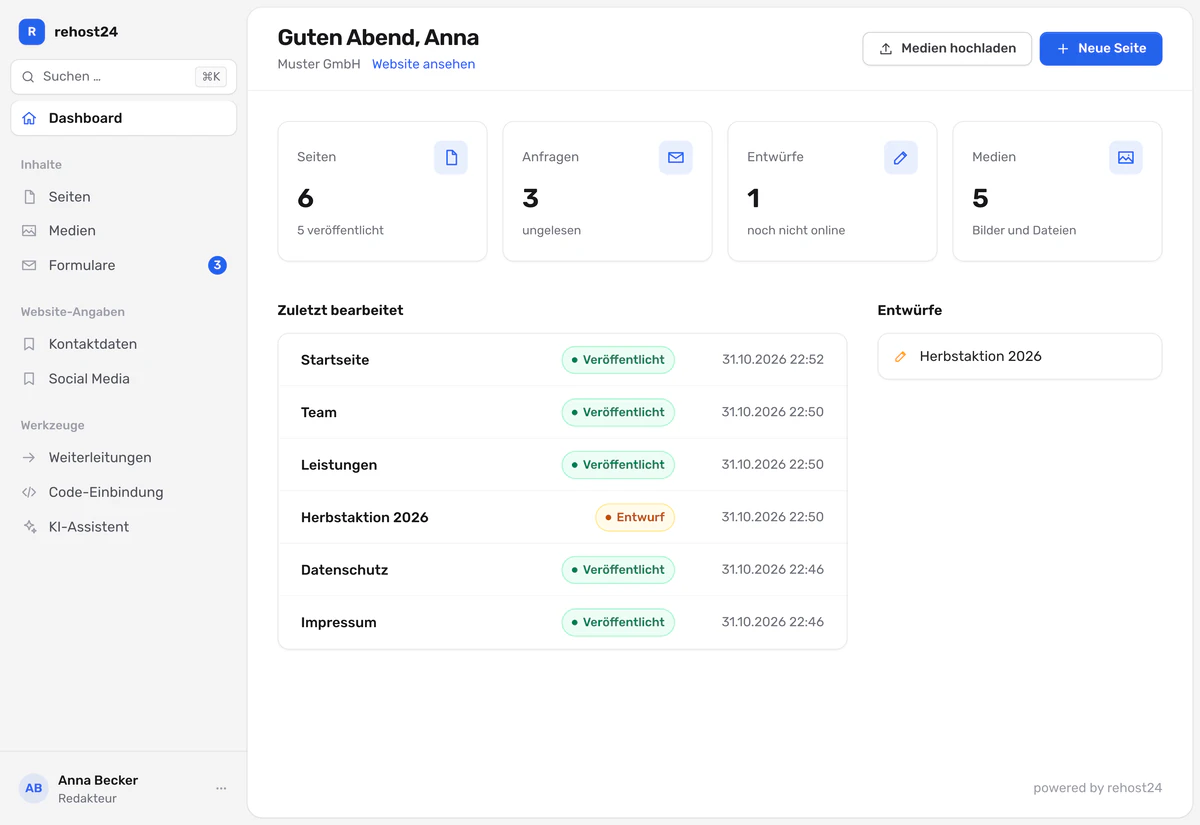Click the powered by rehost24 text
Viewport: 1200px width, 825px height.
coord(1097,788)
